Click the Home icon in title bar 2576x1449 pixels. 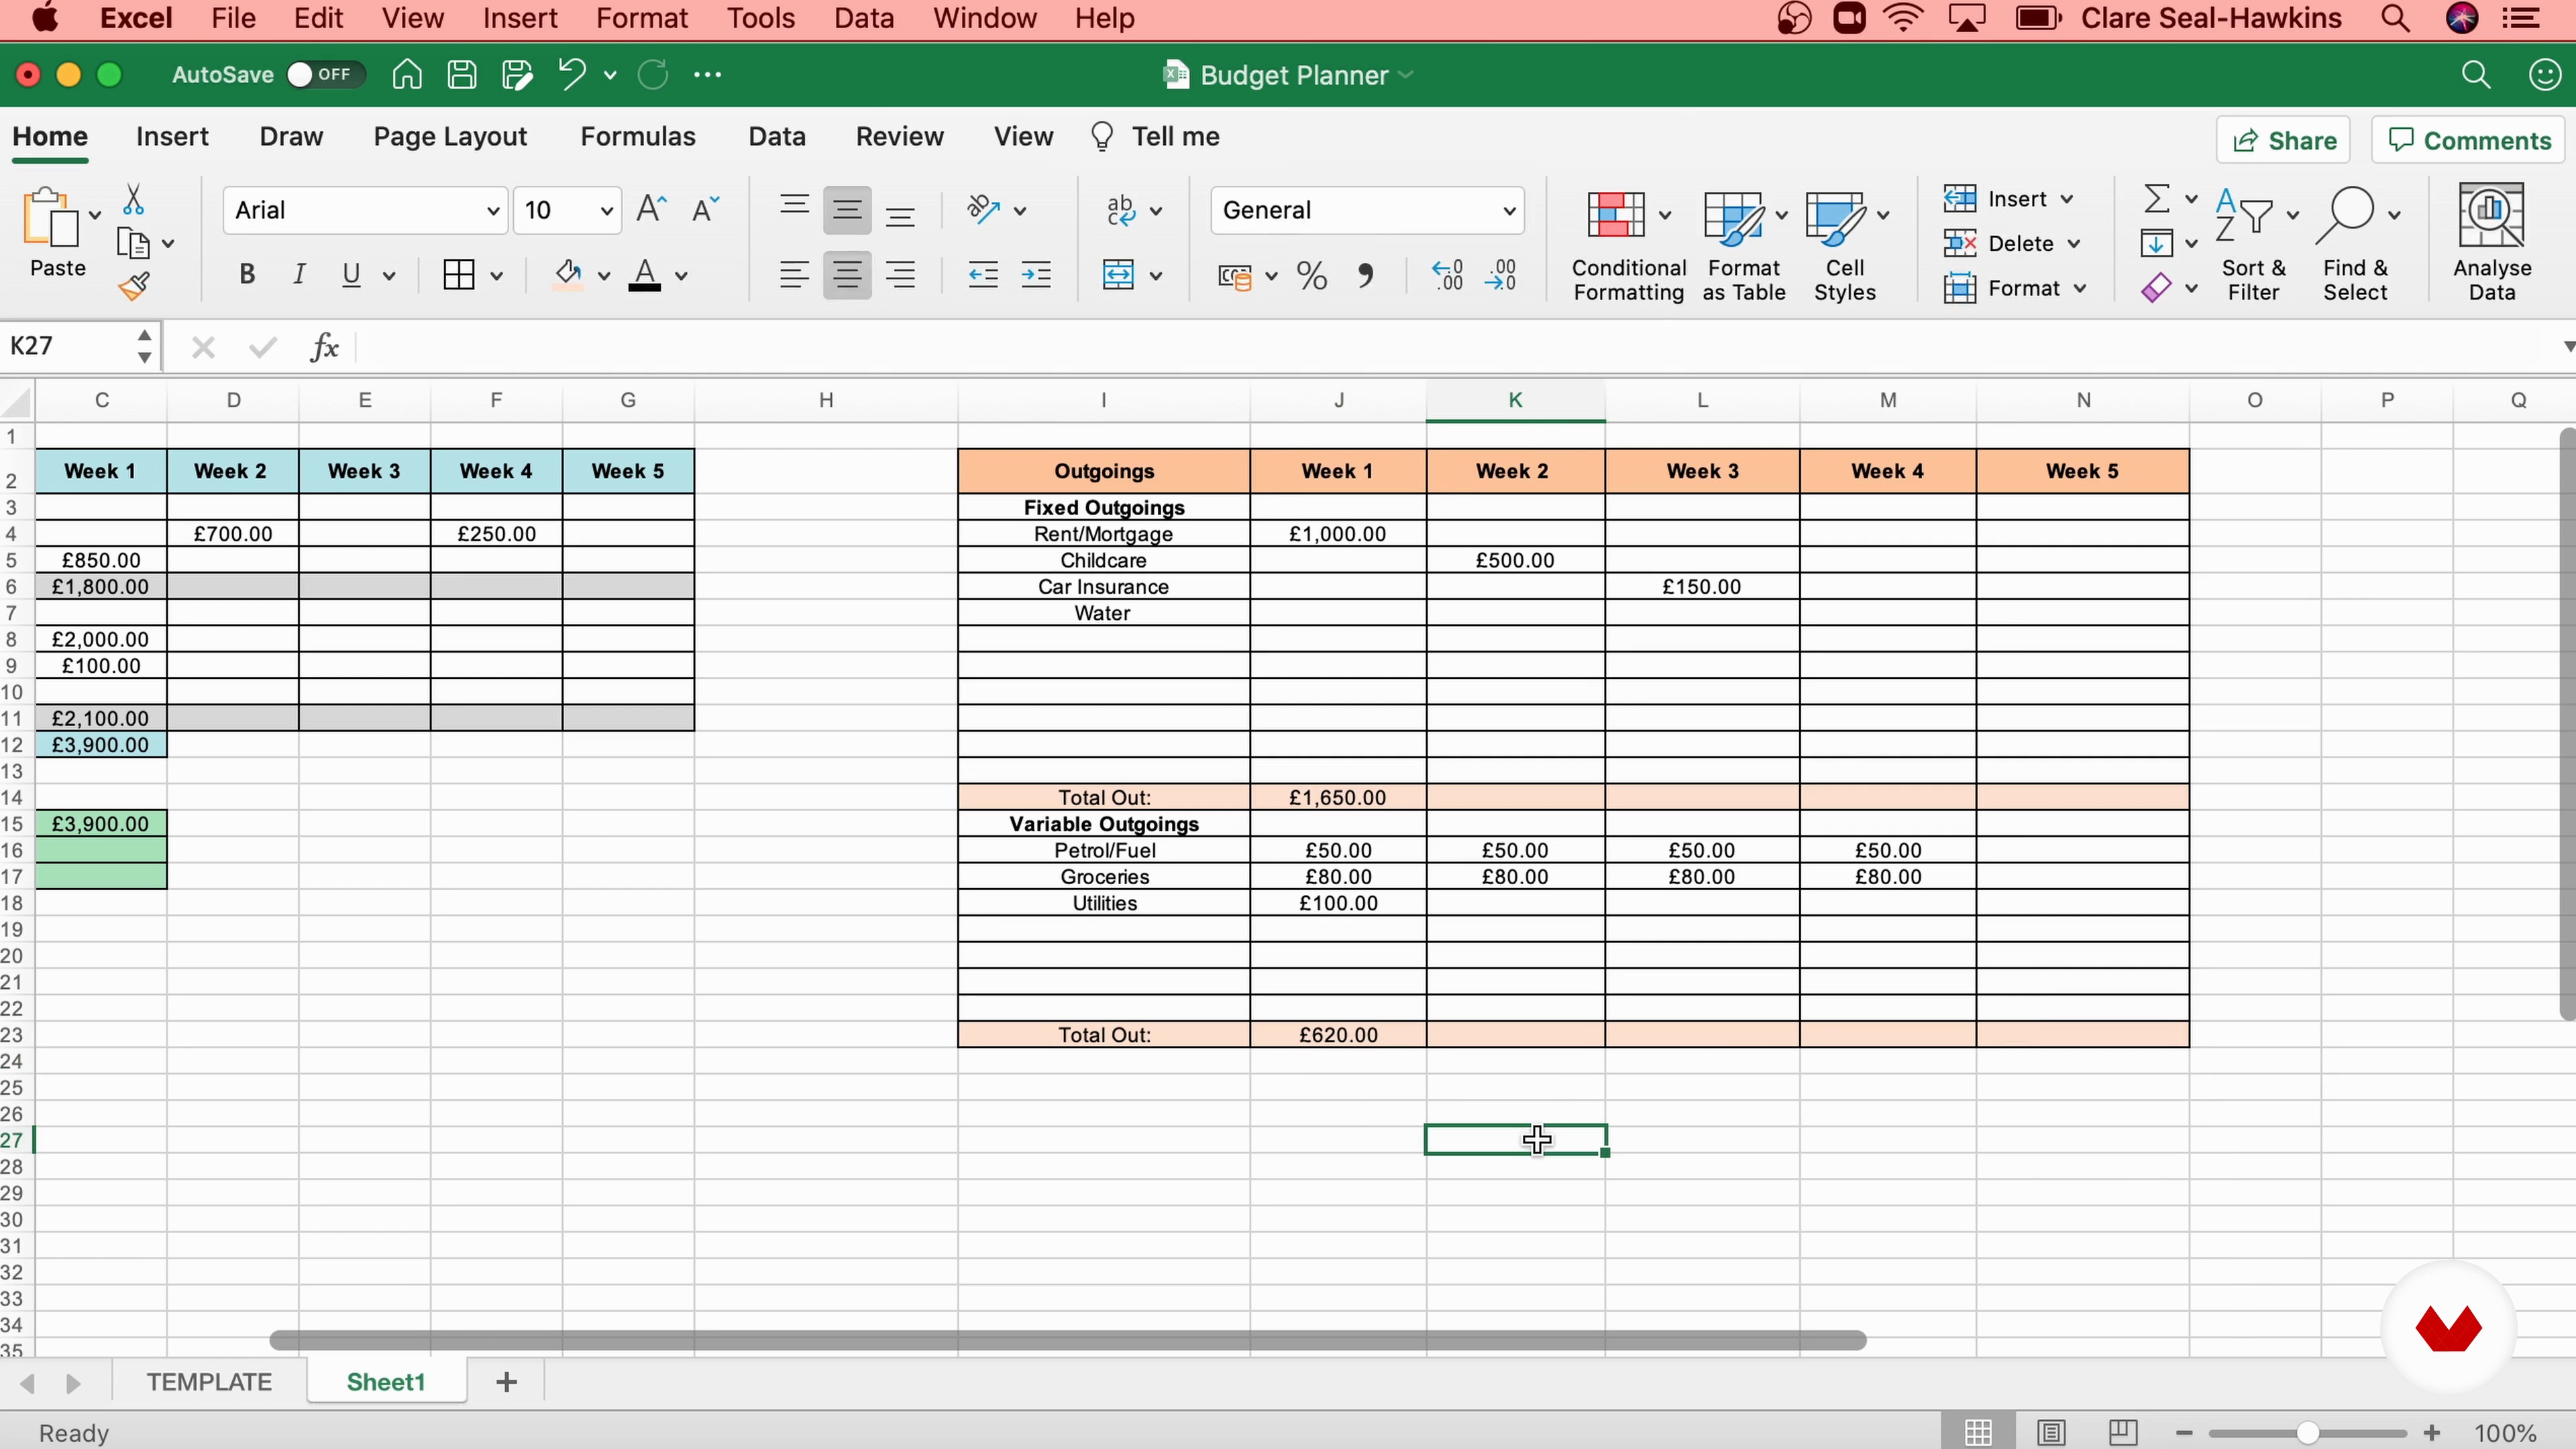click(407, 75)
